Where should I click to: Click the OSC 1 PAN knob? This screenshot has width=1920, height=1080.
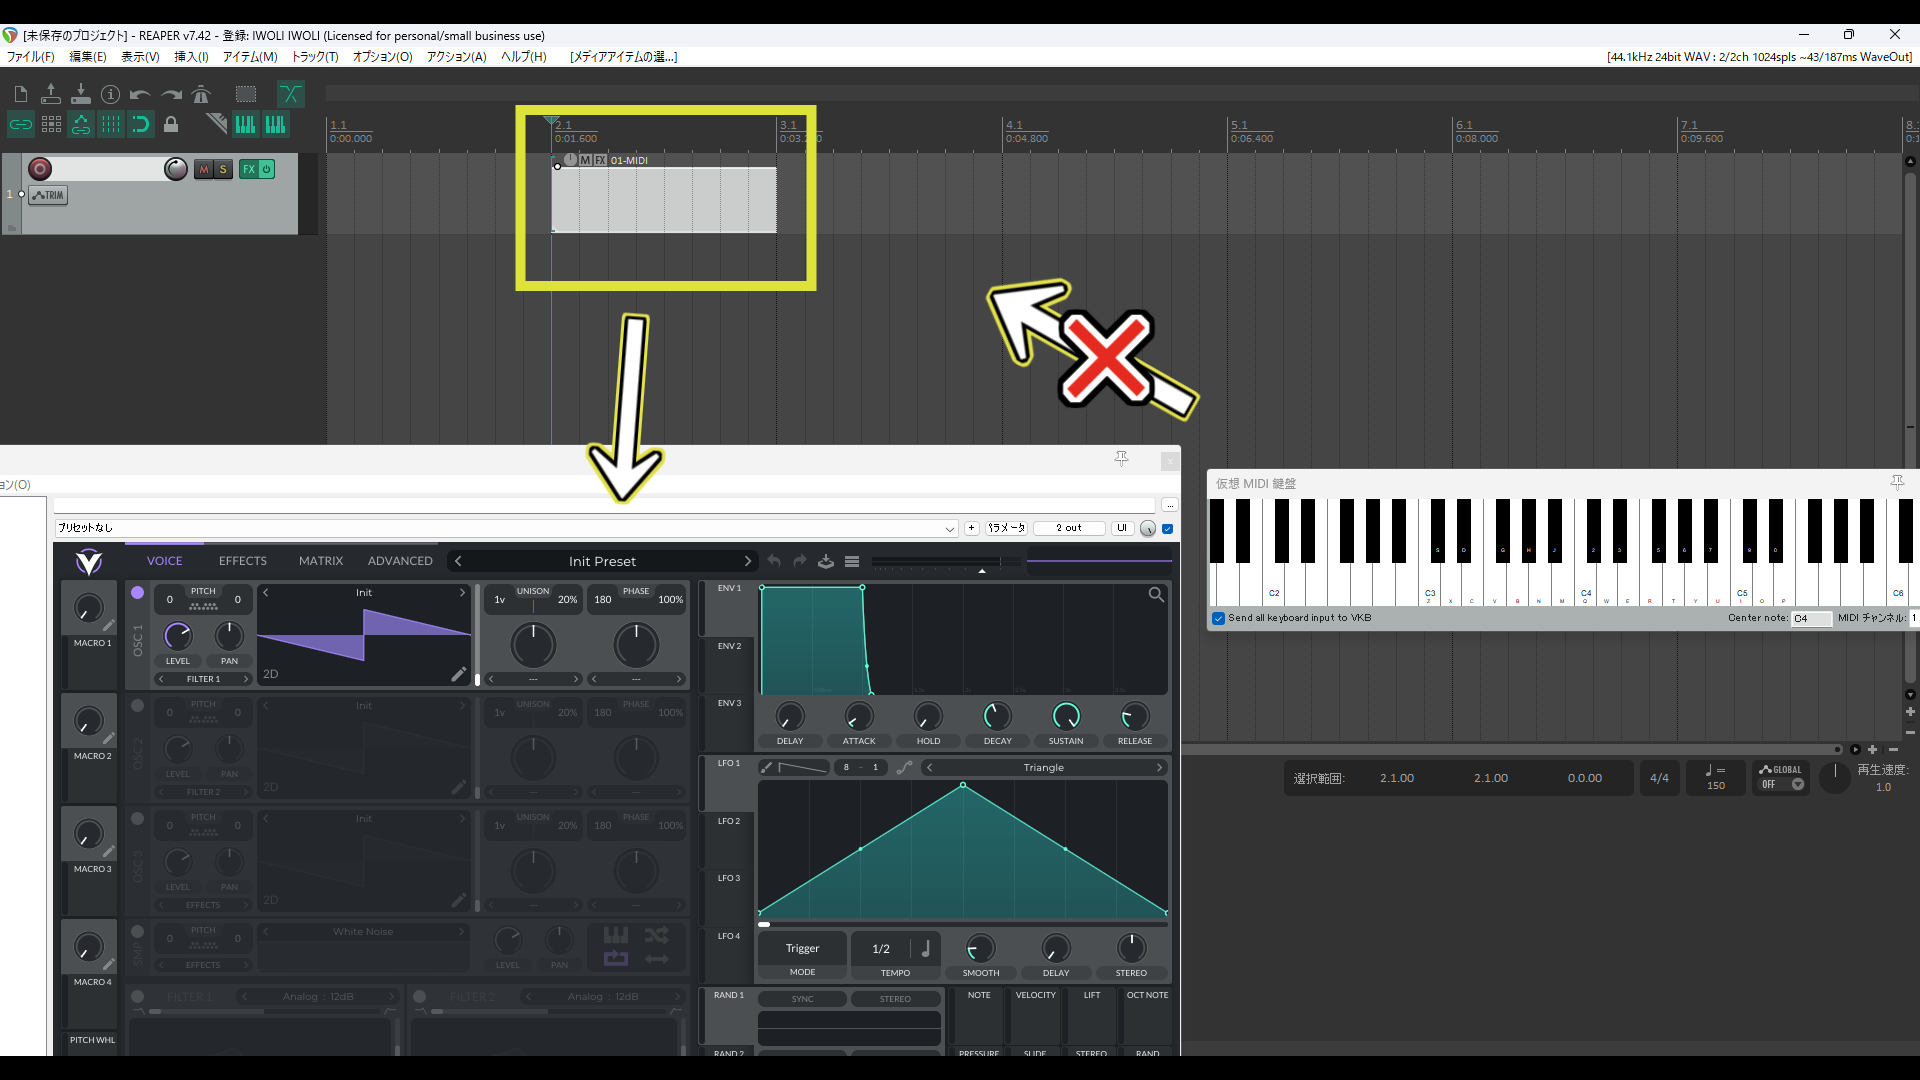click(229, 635)
